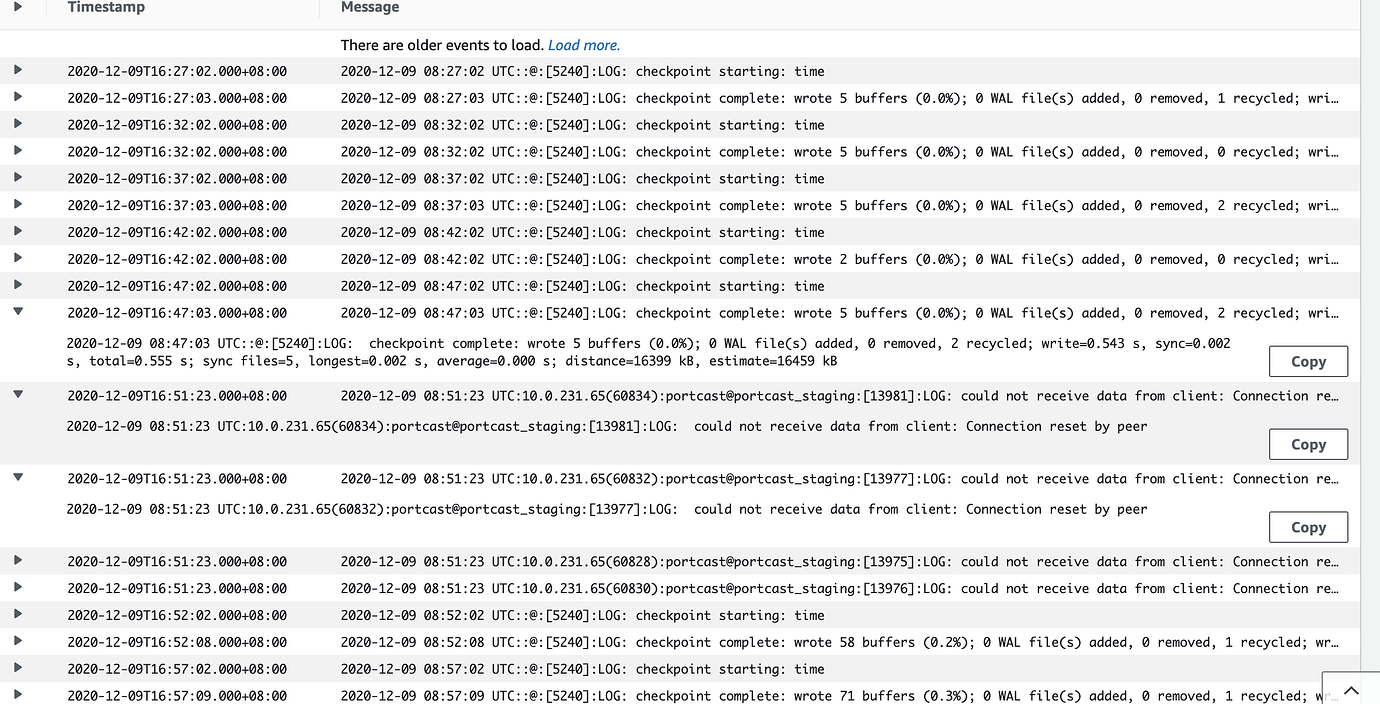The image size is (1380, 704).
Task: Click the expanded detail text for port 60832
Action: coord(607,509)
